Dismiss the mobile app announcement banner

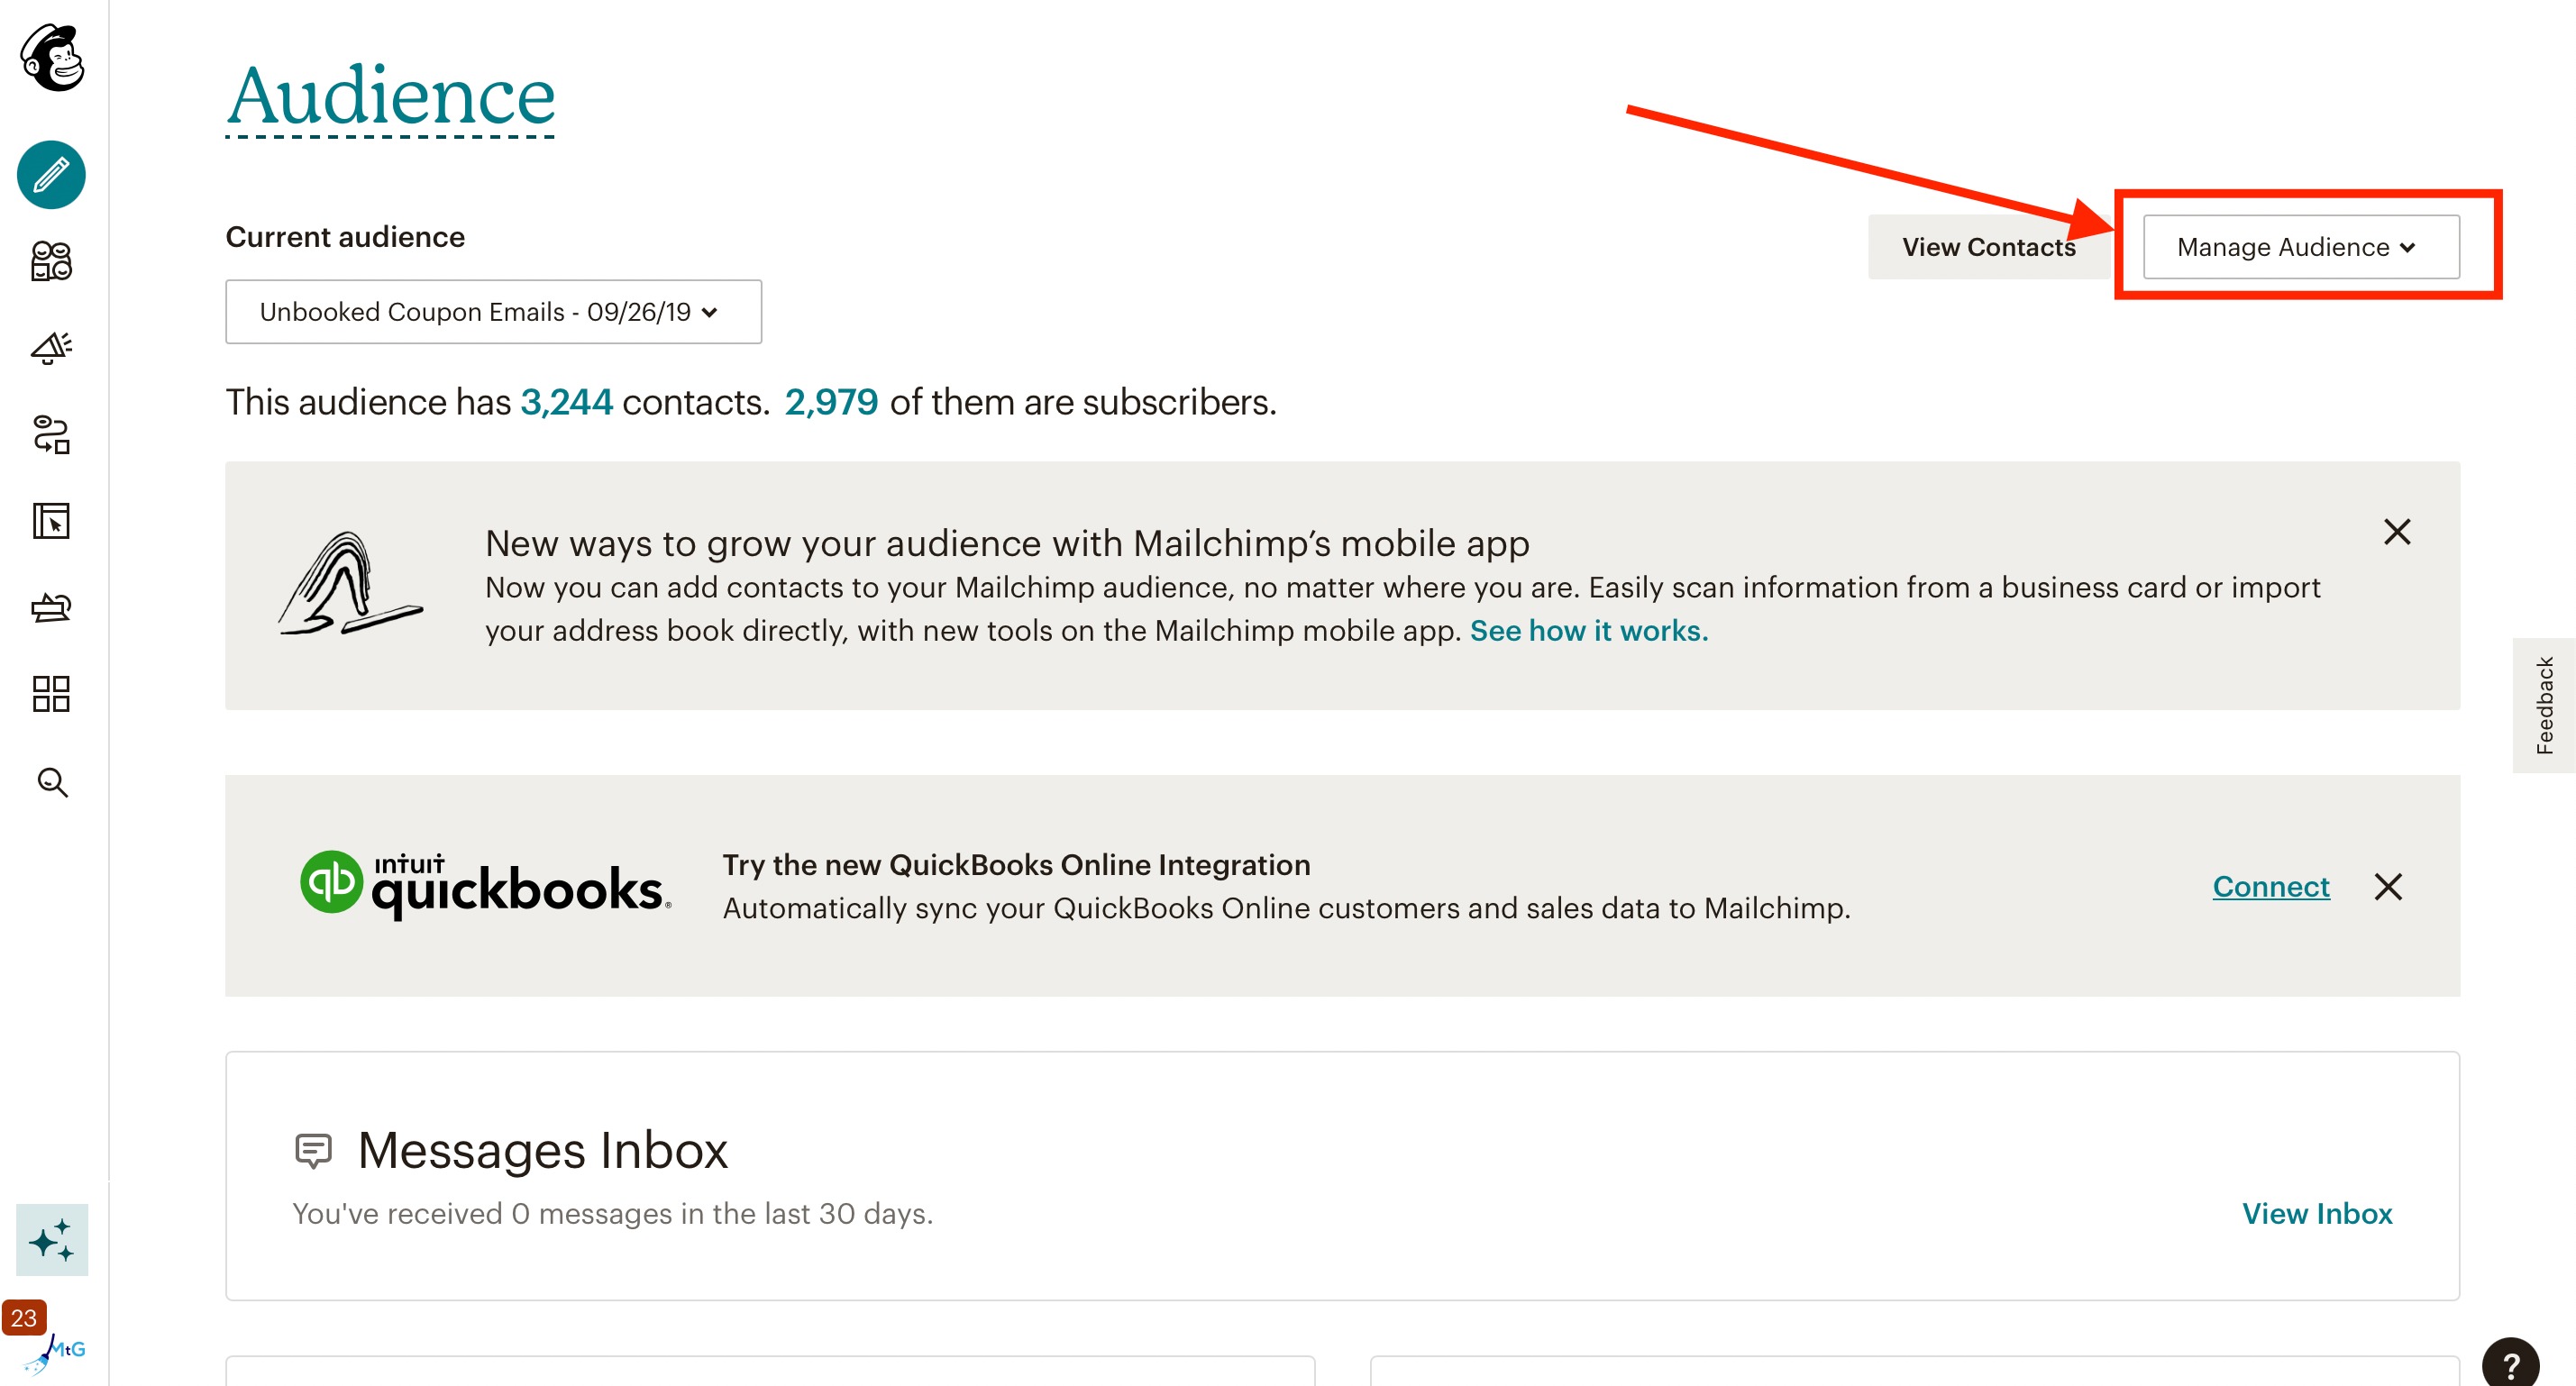coord(2397,532)
